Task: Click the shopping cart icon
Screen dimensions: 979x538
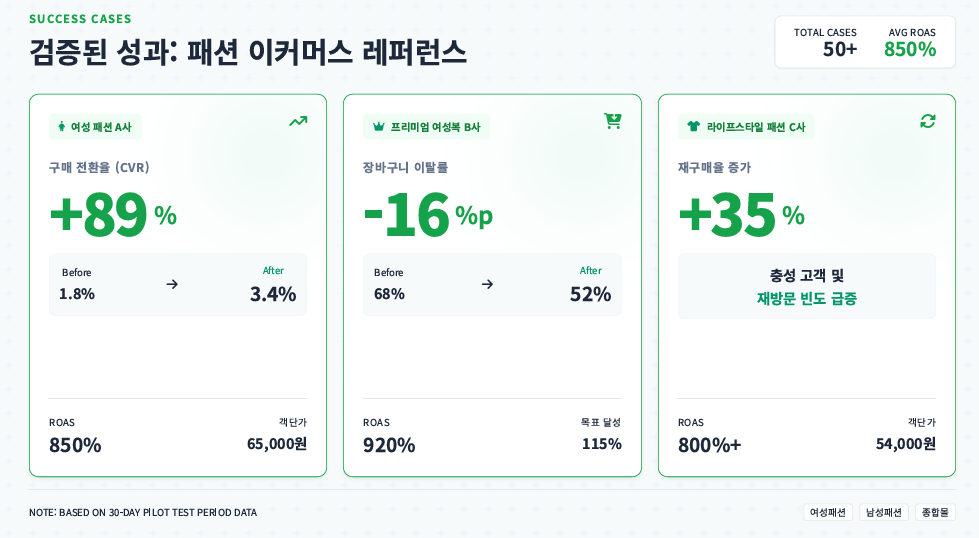Action: [x=612, y=121]
